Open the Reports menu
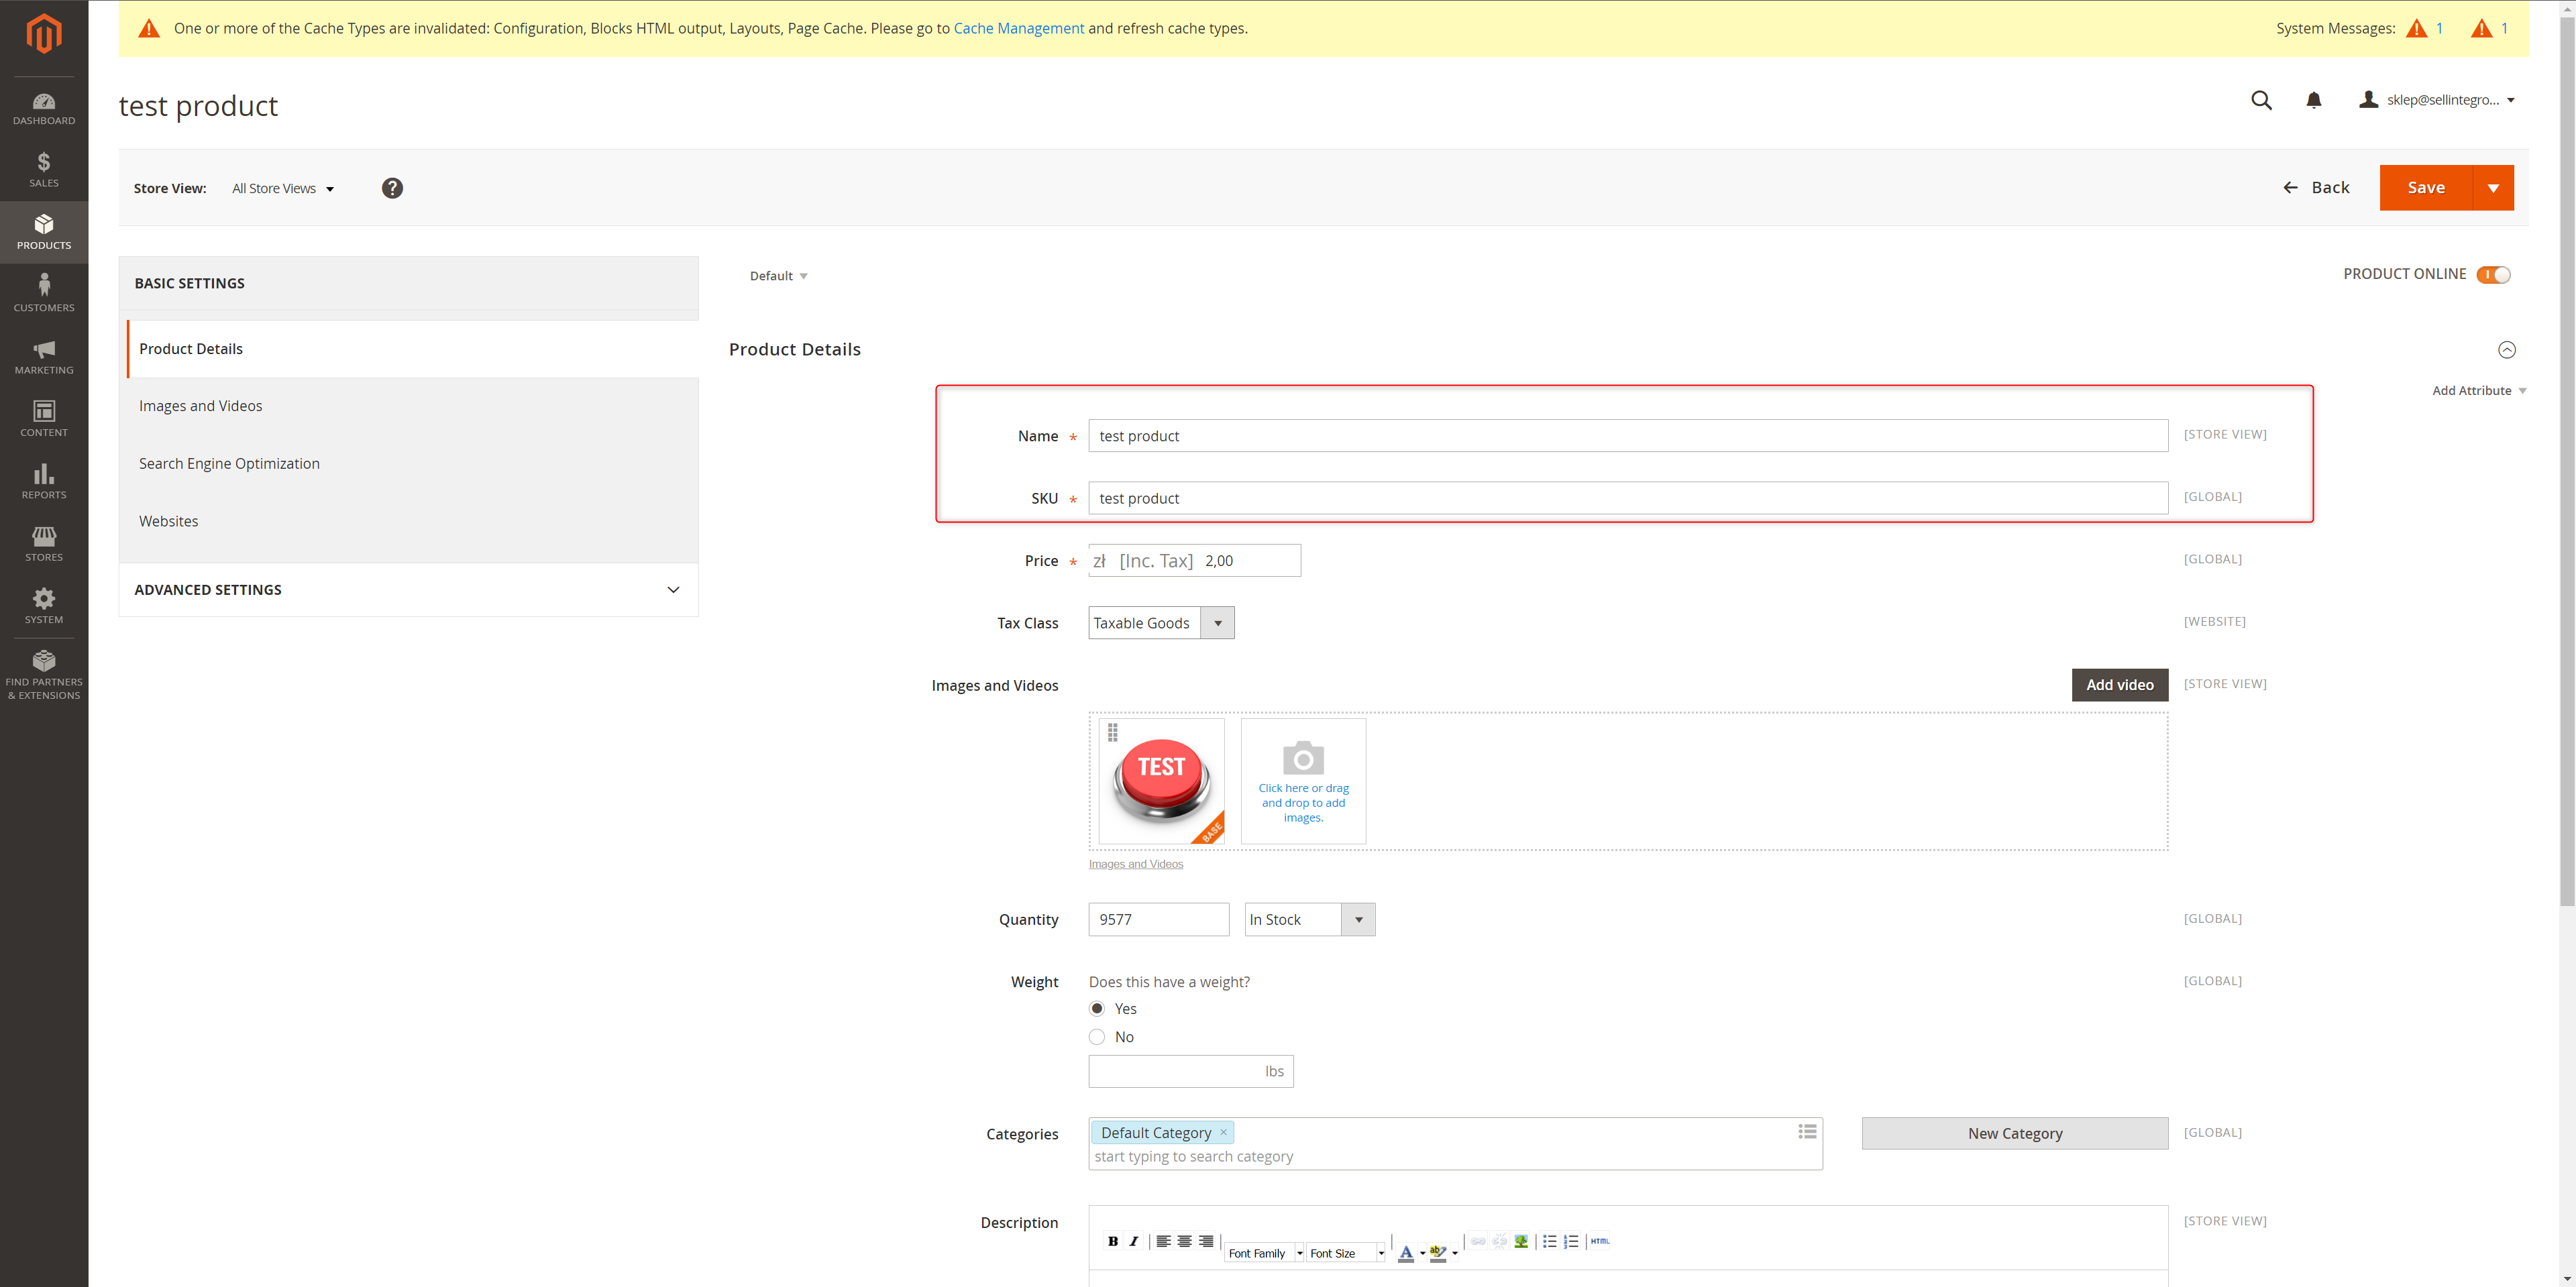 pyautogui.click(x=44, y=481)
